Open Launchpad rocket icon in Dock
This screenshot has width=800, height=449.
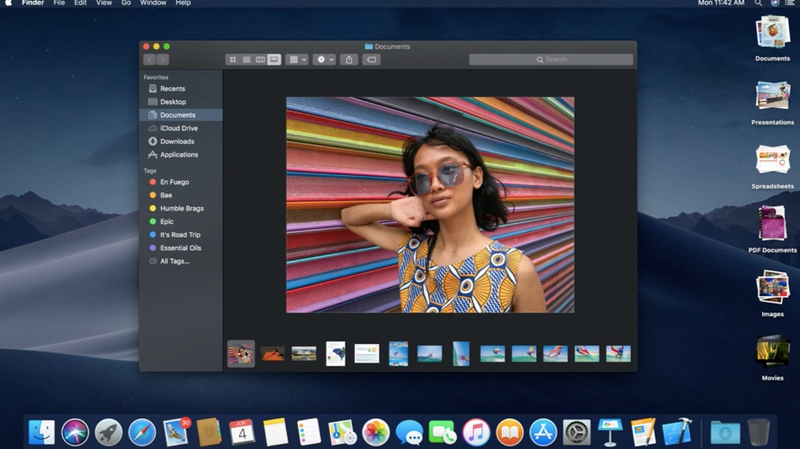pyautogui.click(x=109, y=432)
